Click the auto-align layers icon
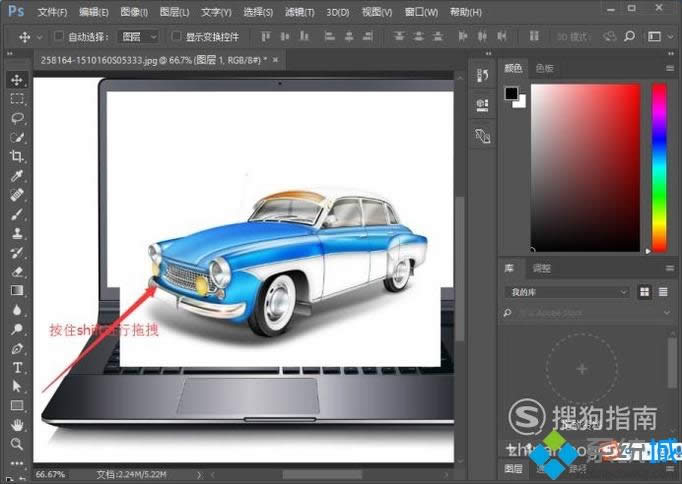 (x=534, y=37)
